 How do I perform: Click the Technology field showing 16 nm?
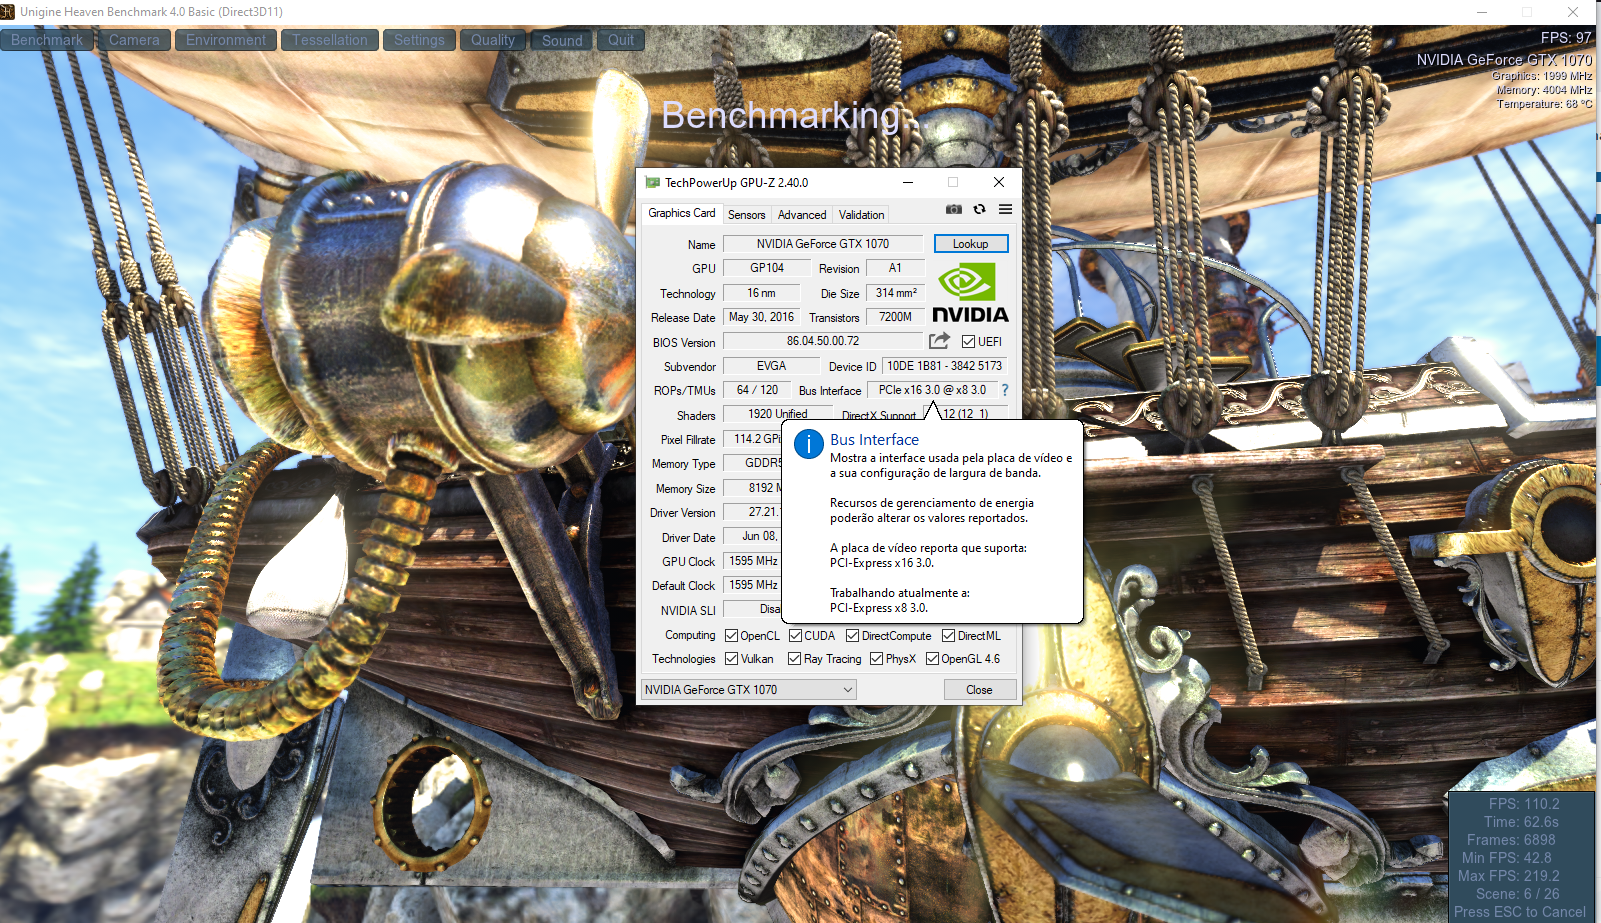762,293
